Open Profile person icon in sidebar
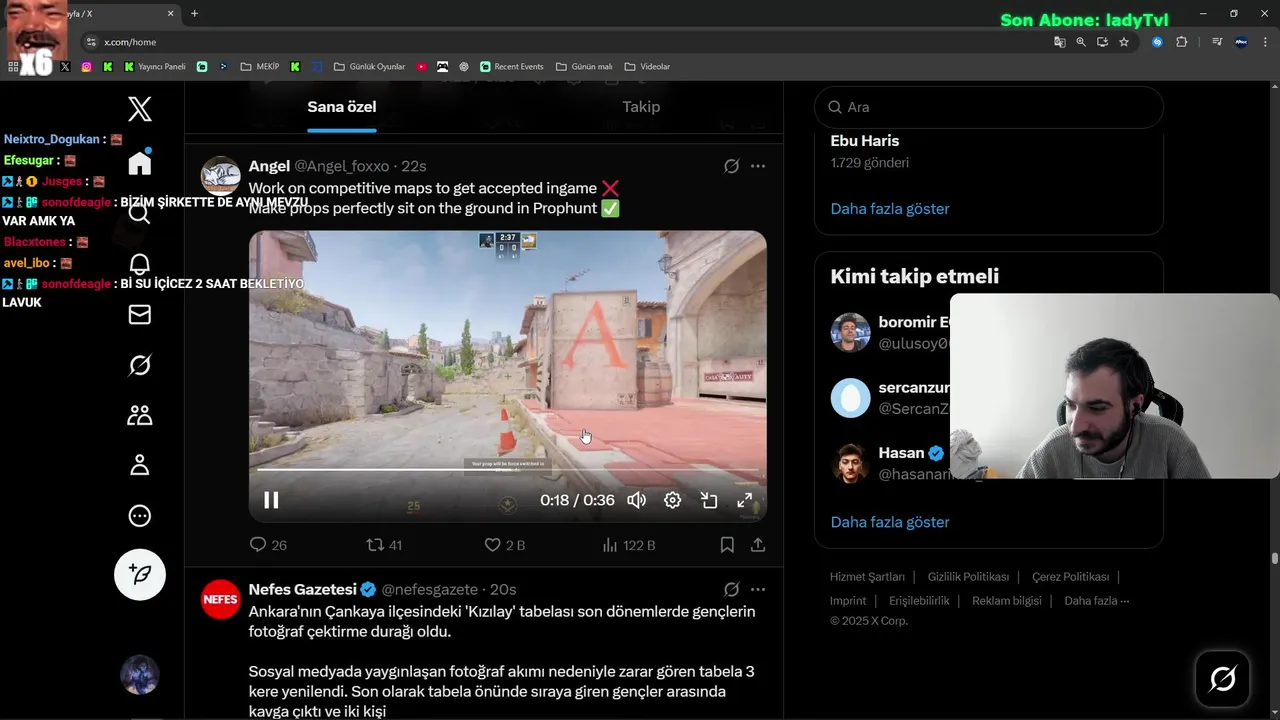The width and height of the screenshot is (1280, 720). [x=140, y=465]
